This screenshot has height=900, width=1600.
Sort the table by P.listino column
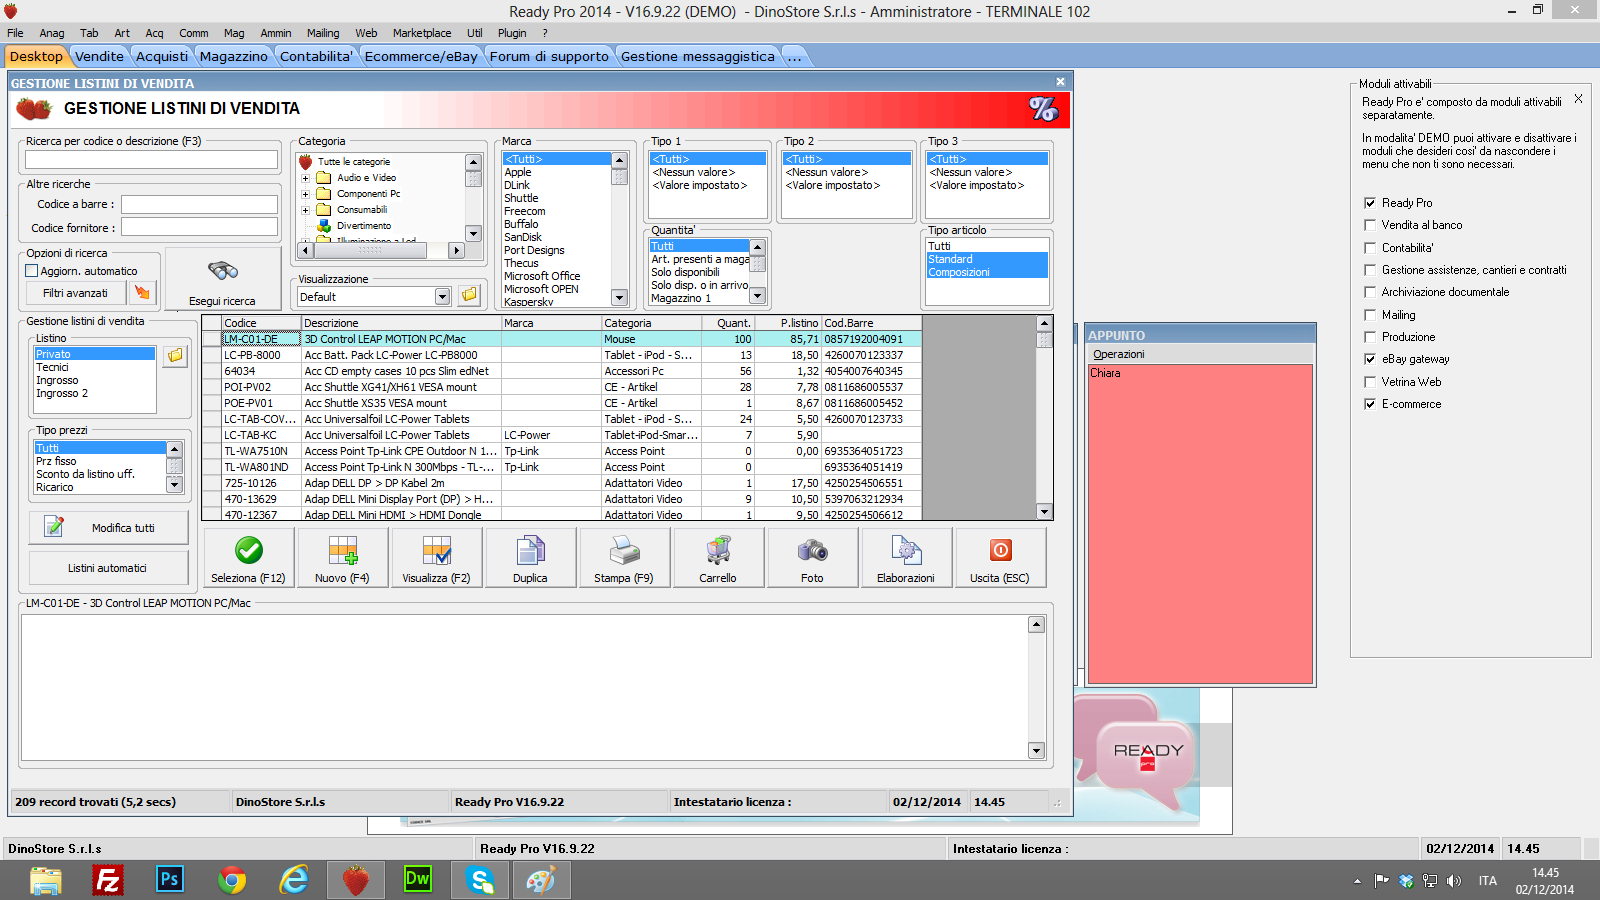pos(788,323)
